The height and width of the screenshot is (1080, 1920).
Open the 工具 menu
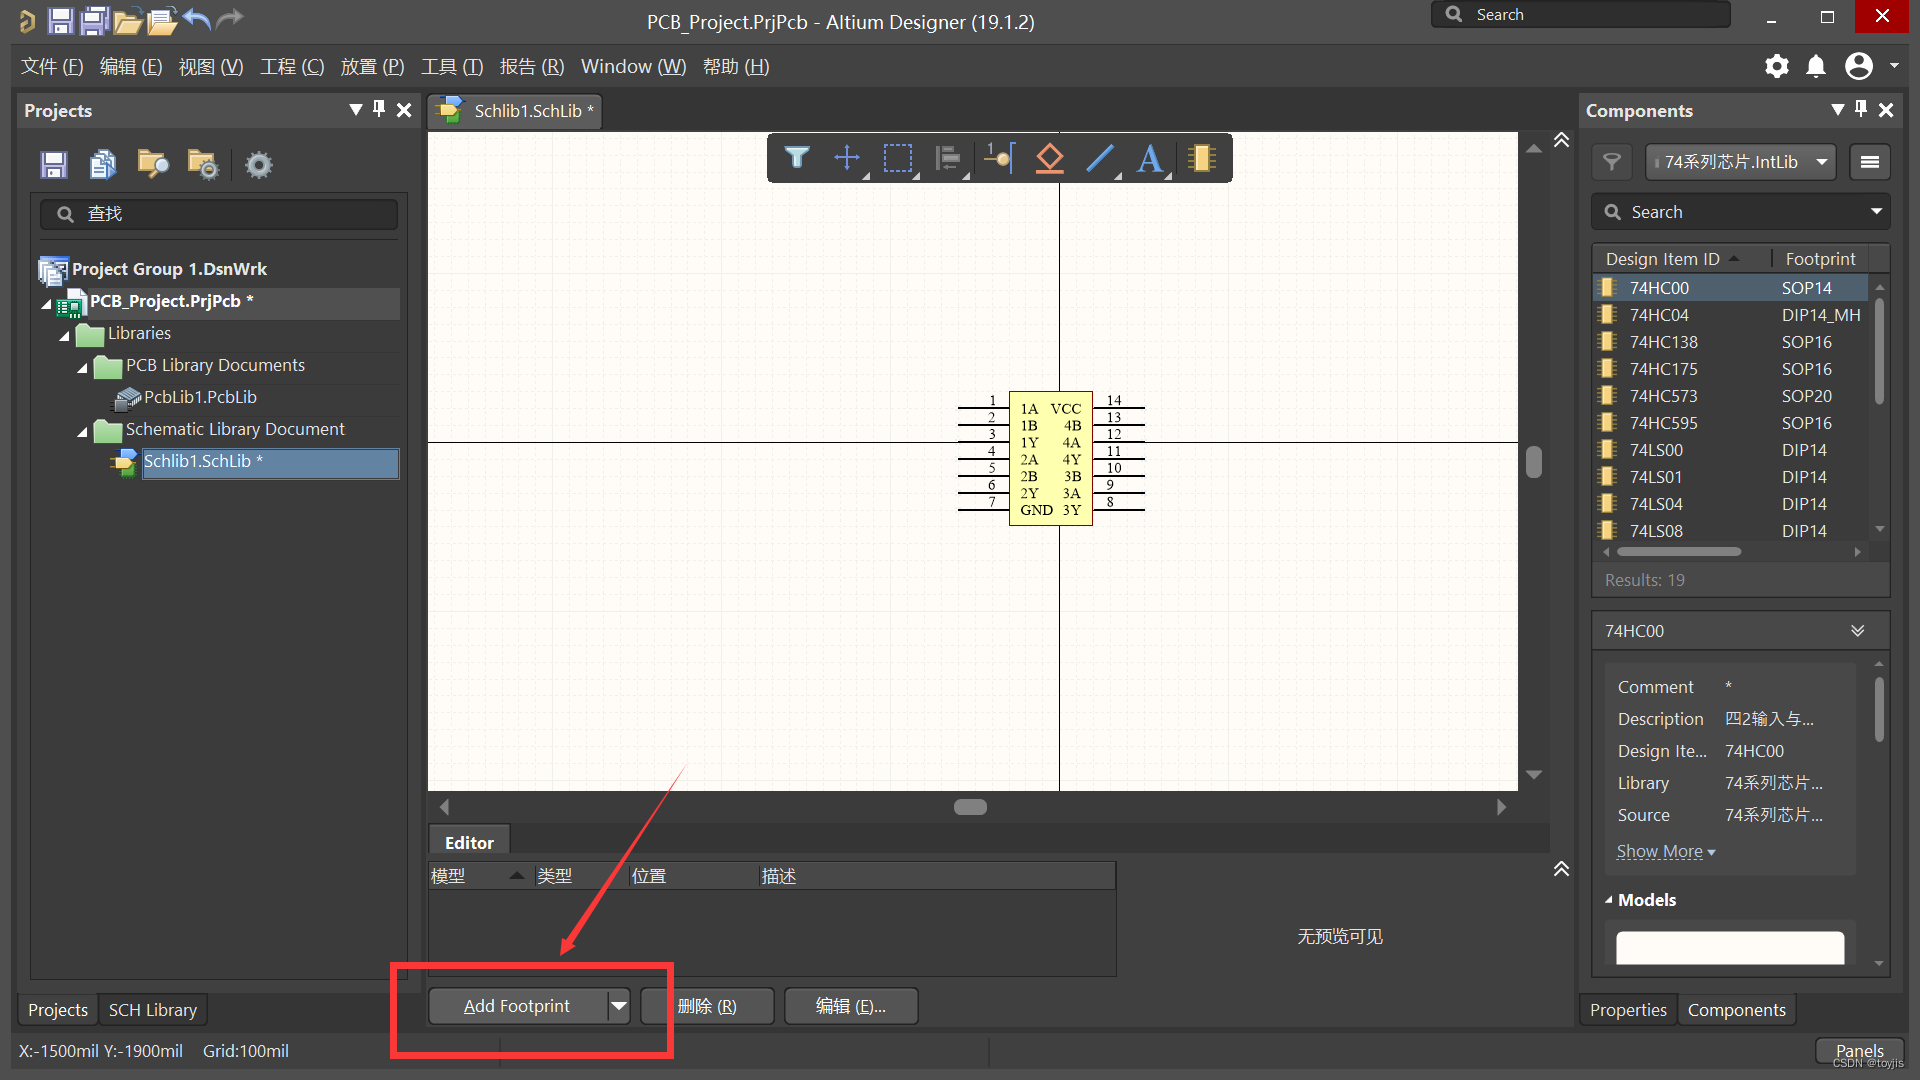[x=451, y=66]
